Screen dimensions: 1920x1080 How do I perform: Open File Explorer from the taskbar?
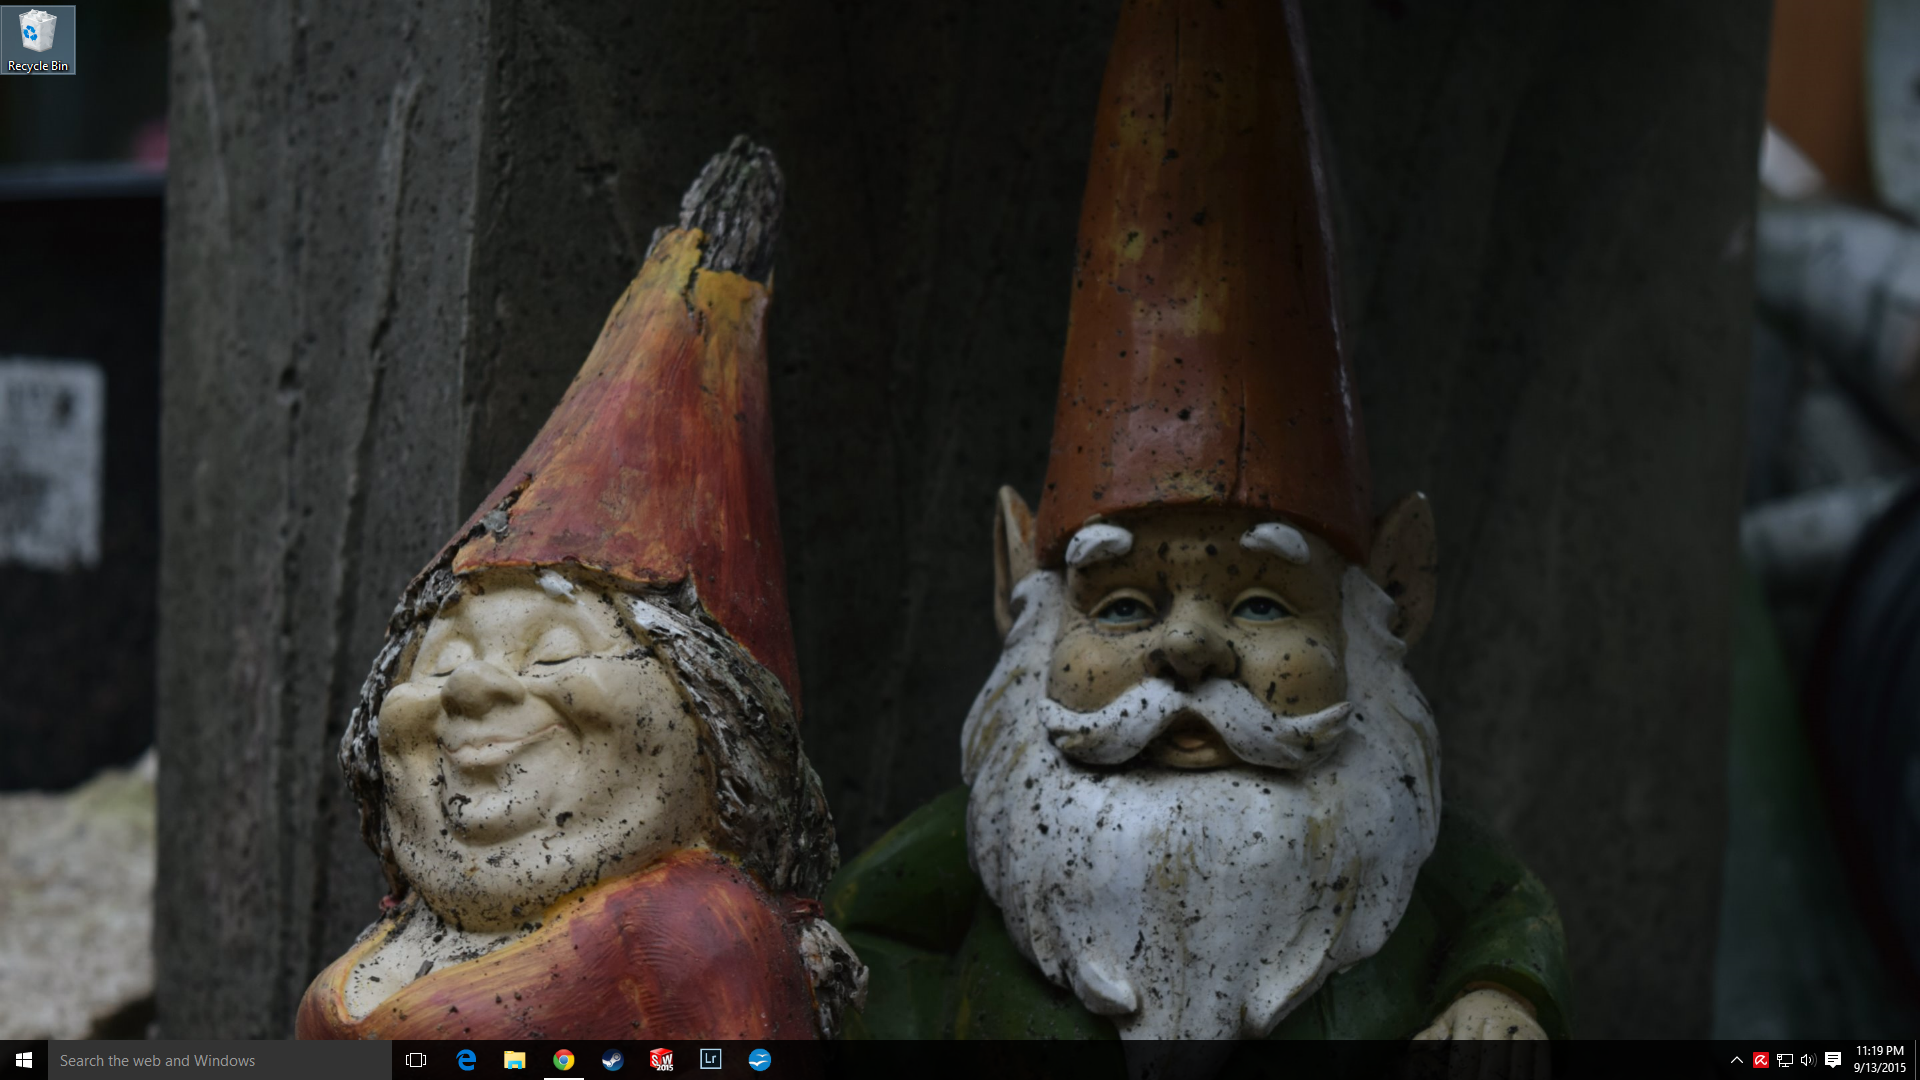coord(515,1060)
